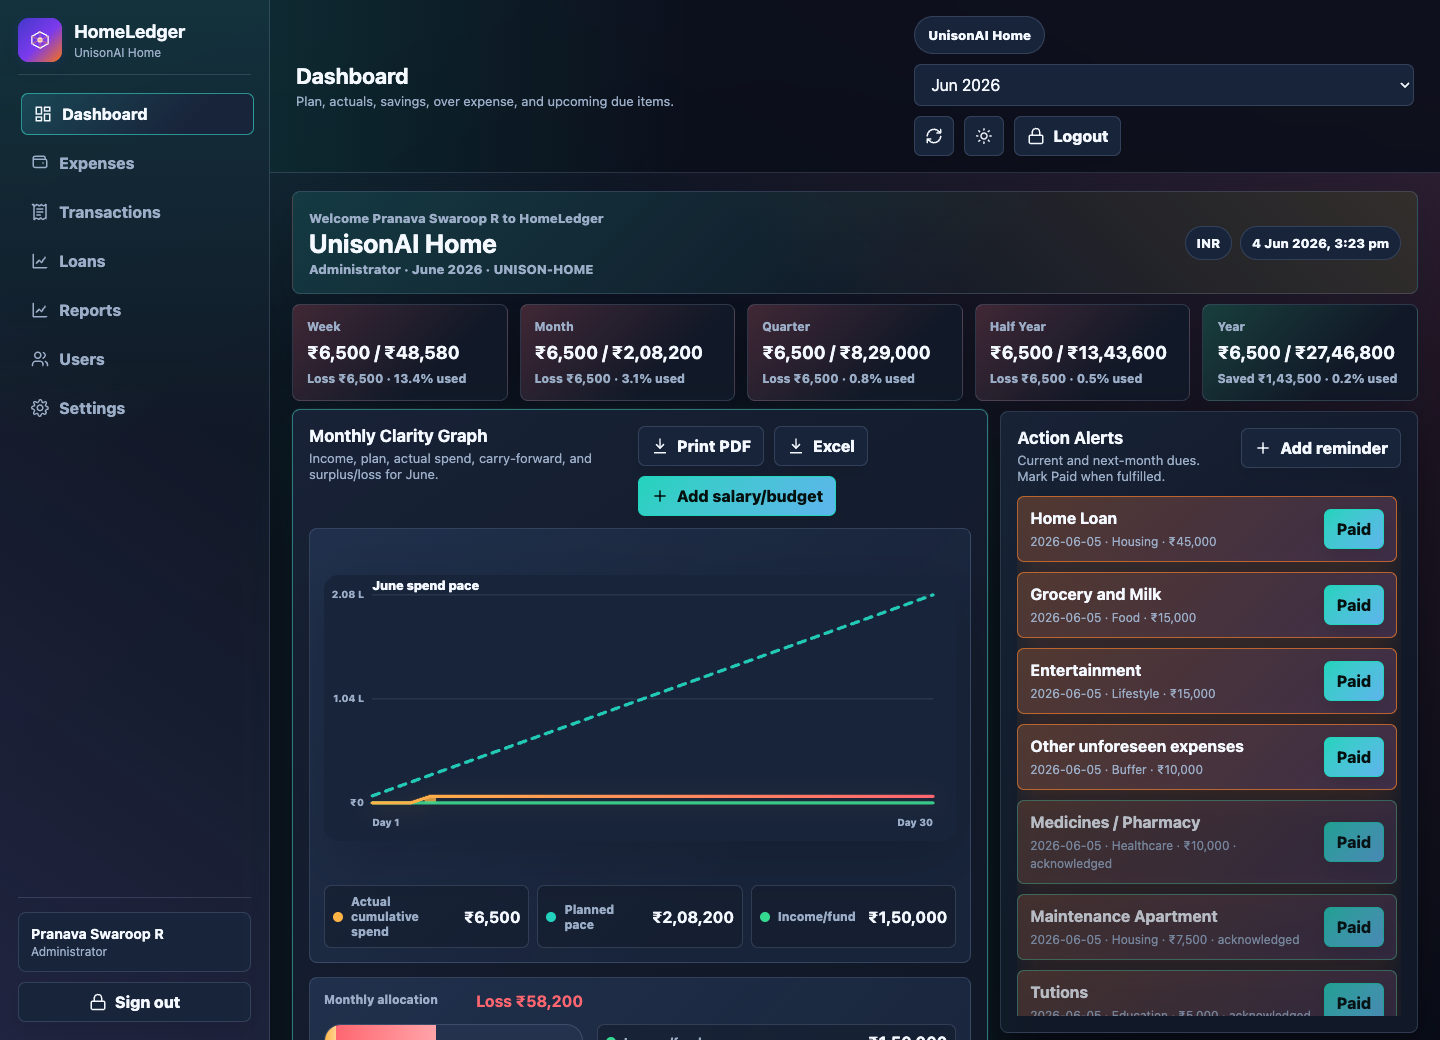The image size is (1440, 1040).
Task: Click the orange Actual cumulative spend legend dot
Action: point(338,917)
